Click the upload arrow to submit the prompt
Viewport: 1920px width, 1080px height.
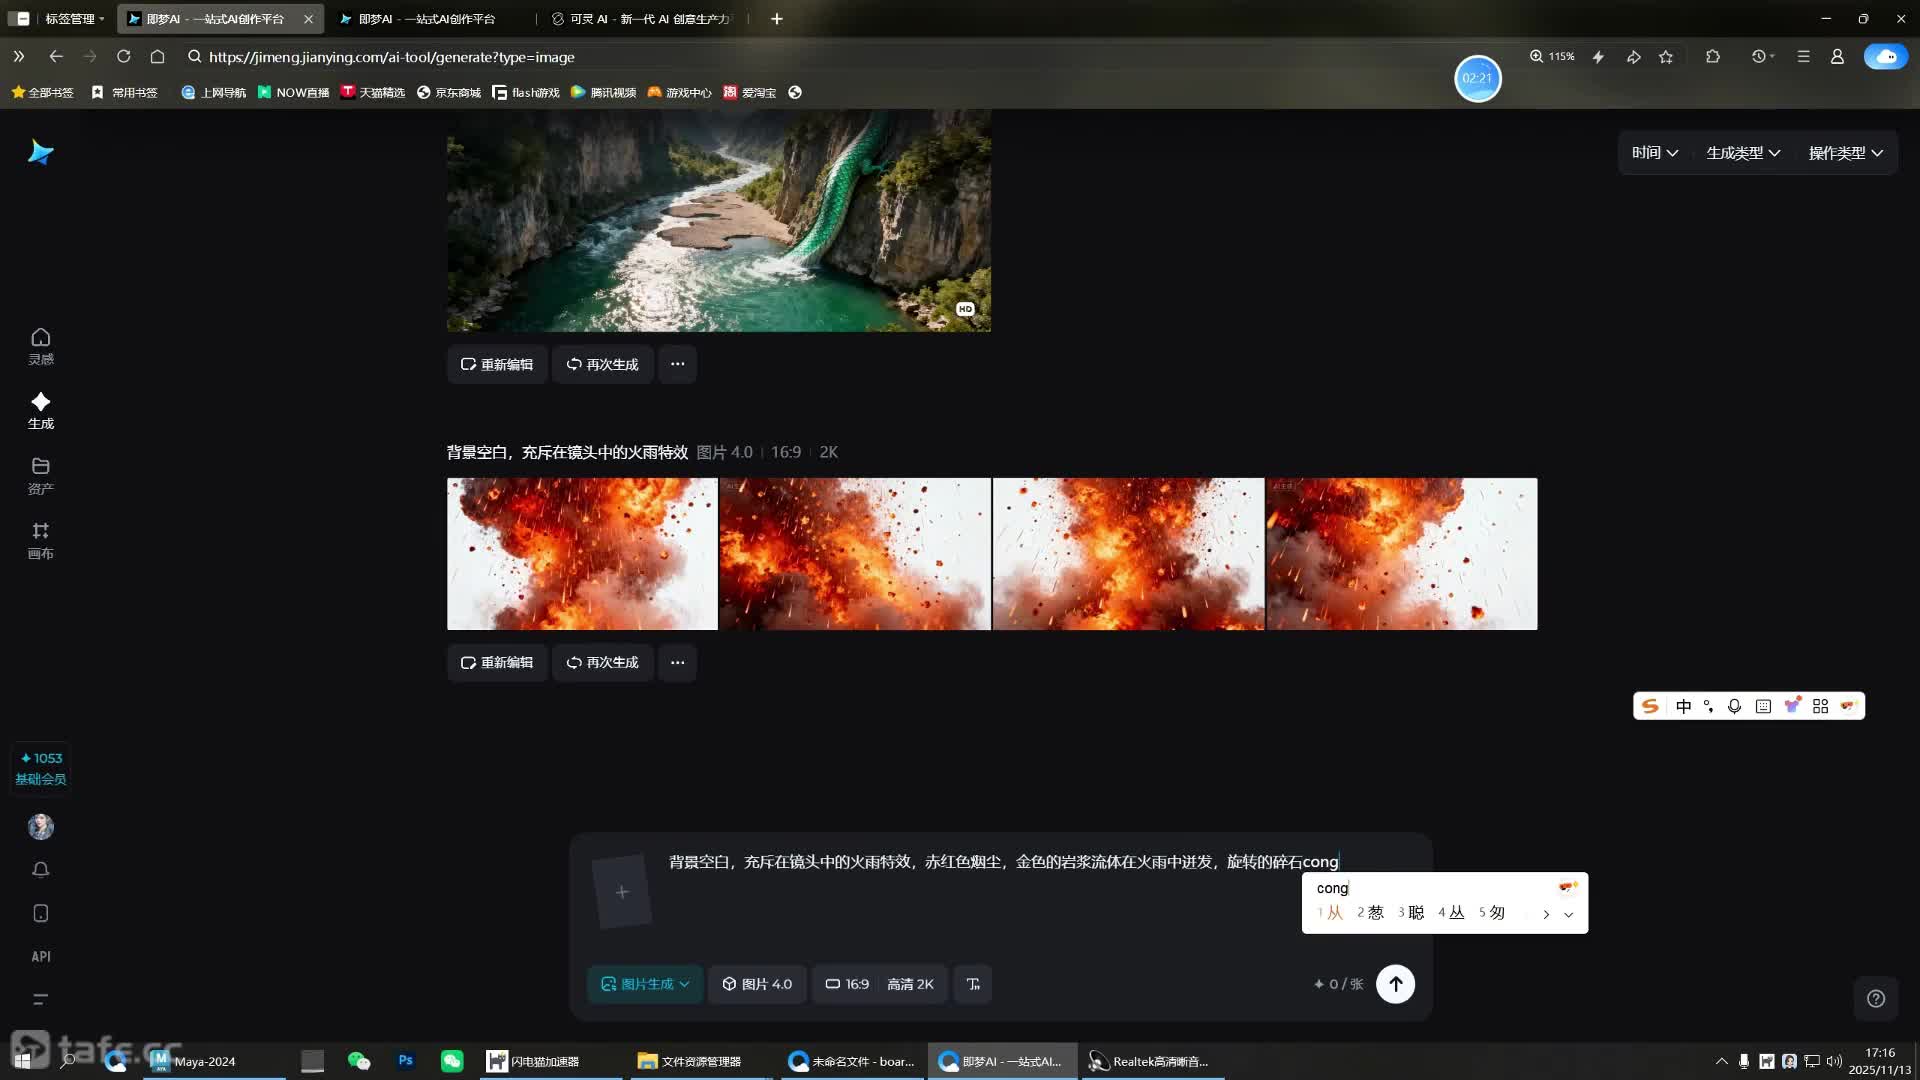[1396, 983]
